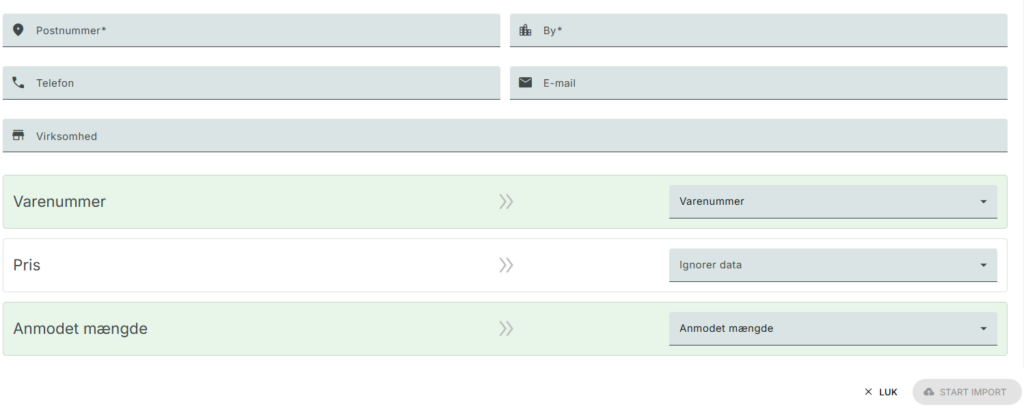This screenshot has height=409, width=1024.
Task: Open the Varenummer mapping dropdown
Action: coord(833,202)
